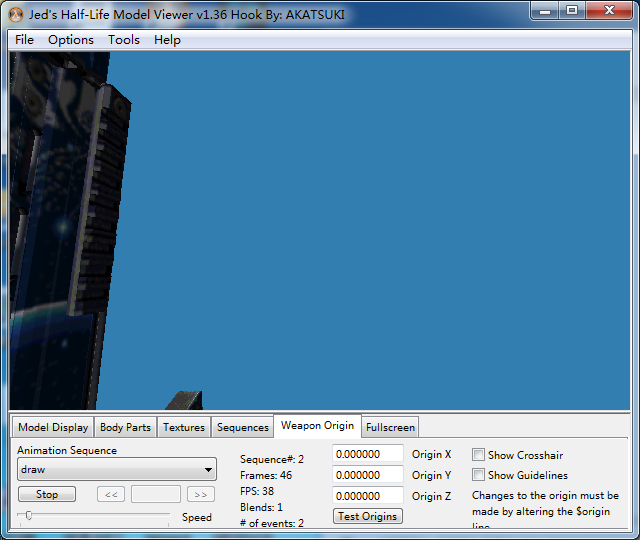Close the Model Viewer window
The image size is (640, 540).
coord(609,10)
